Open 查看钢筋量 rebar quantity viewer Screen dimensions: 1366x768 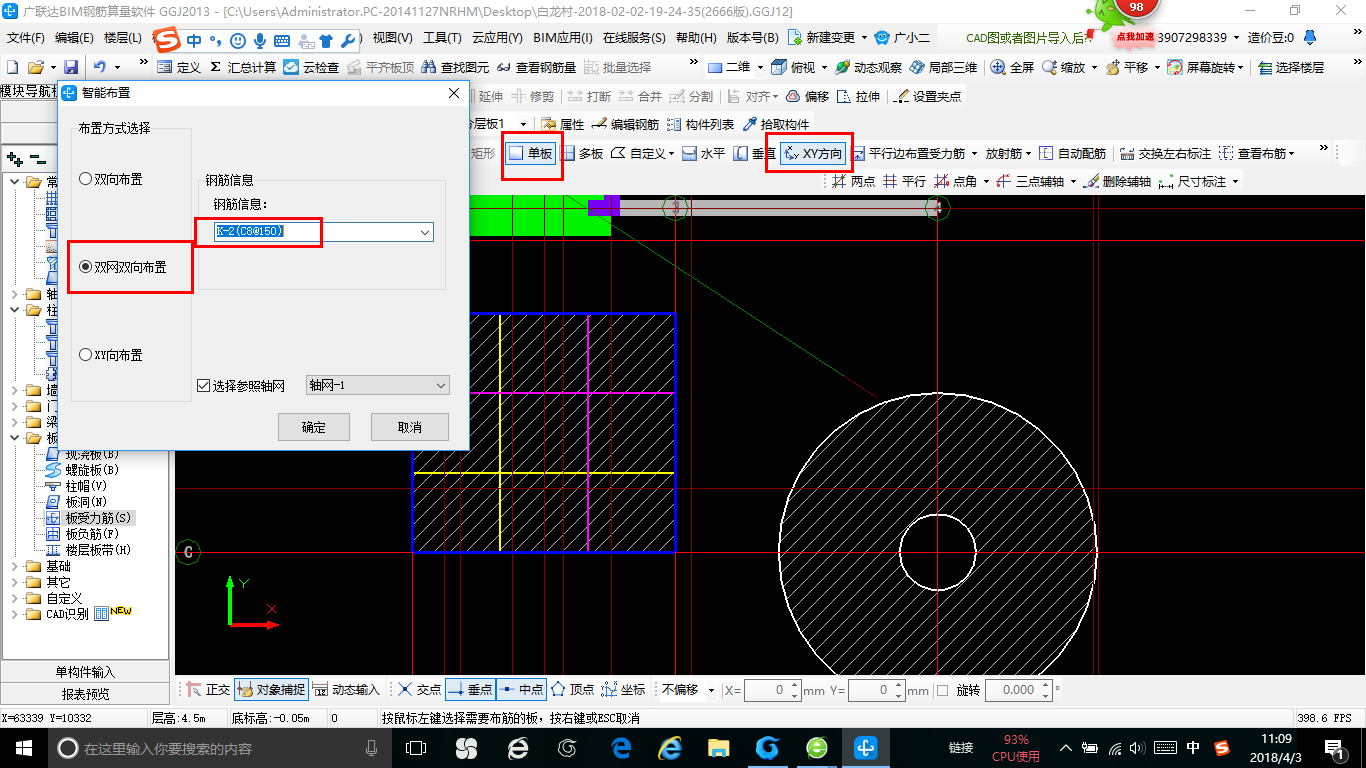coord(536,68)
